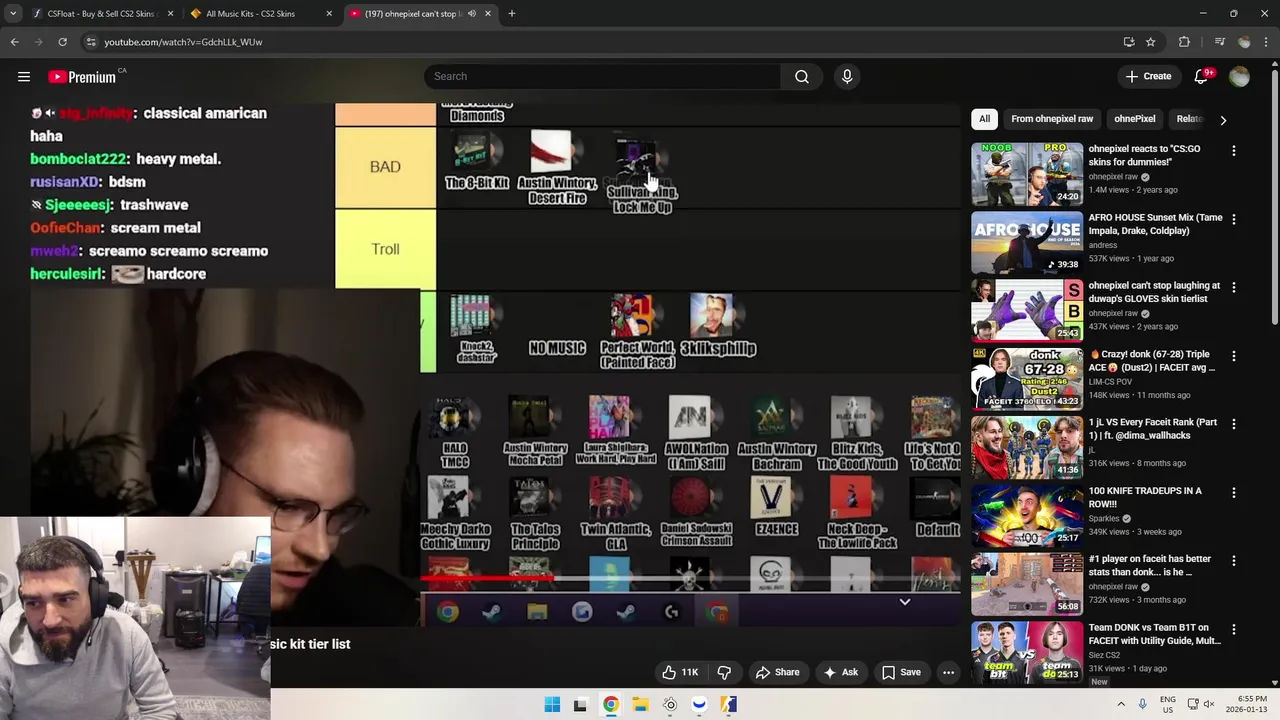Open donk 67-28 Triple ACE thumbnail
Image resolution: width=1280 pixels, height=720 pixels.
tap(1027, 379)
